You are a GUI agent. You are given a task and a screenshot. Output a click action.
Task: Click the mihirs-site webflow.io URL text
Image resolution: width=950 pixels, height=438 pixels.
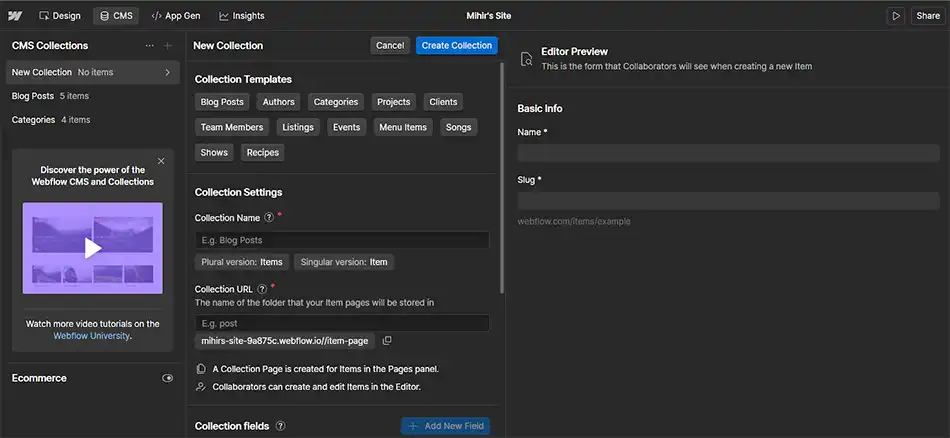tap(285, 340)
